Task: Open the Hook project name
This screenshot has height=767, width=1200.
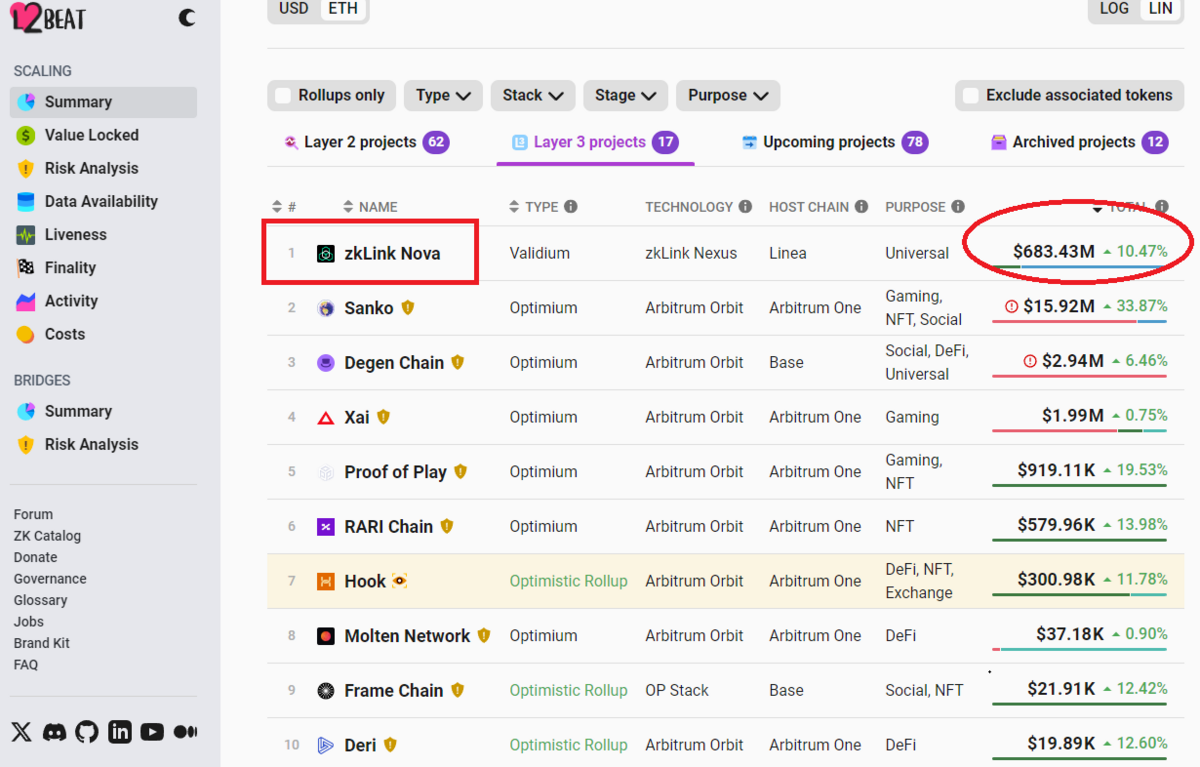Action: [x=365, y=581]
